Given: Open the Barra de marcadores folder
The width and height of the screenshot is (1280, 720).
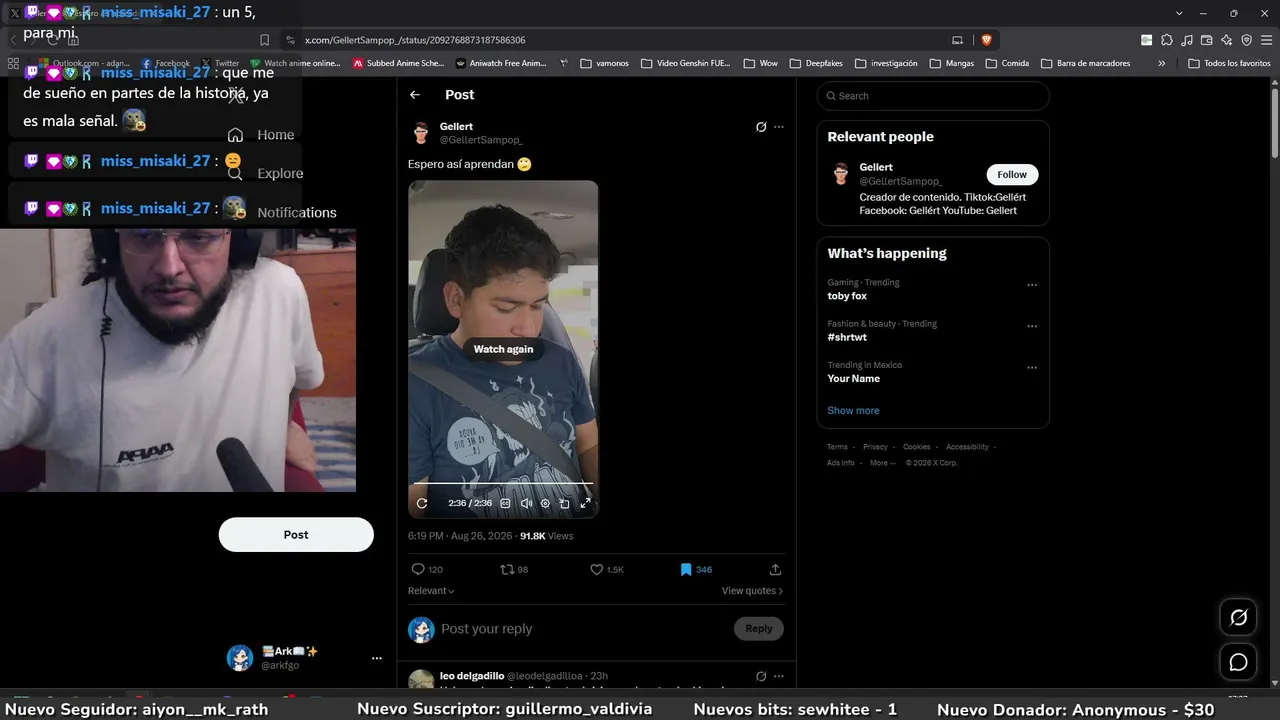Looking at the screenshot, I should pos(1085,63).
